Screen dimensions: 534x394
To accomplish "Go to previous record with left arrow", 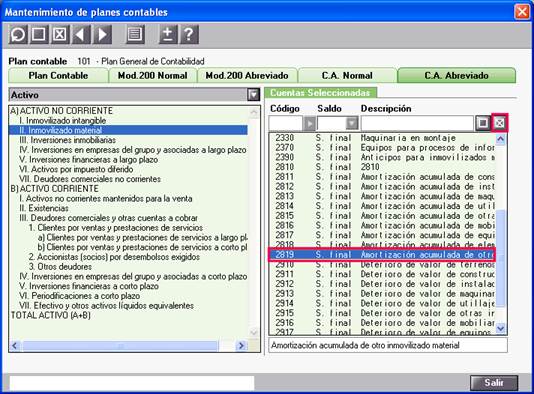I will click(x=81, y=34).
